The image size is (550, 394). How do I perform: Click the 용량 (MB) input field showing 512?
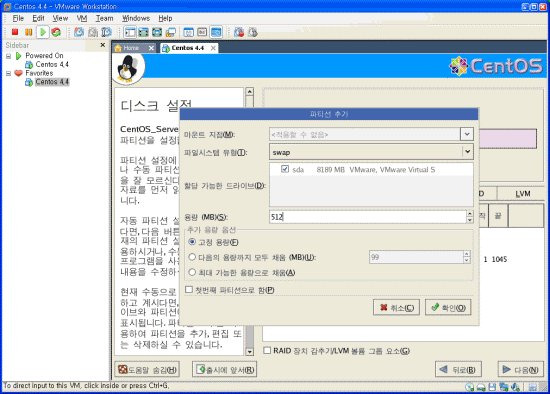click(368, 216)
